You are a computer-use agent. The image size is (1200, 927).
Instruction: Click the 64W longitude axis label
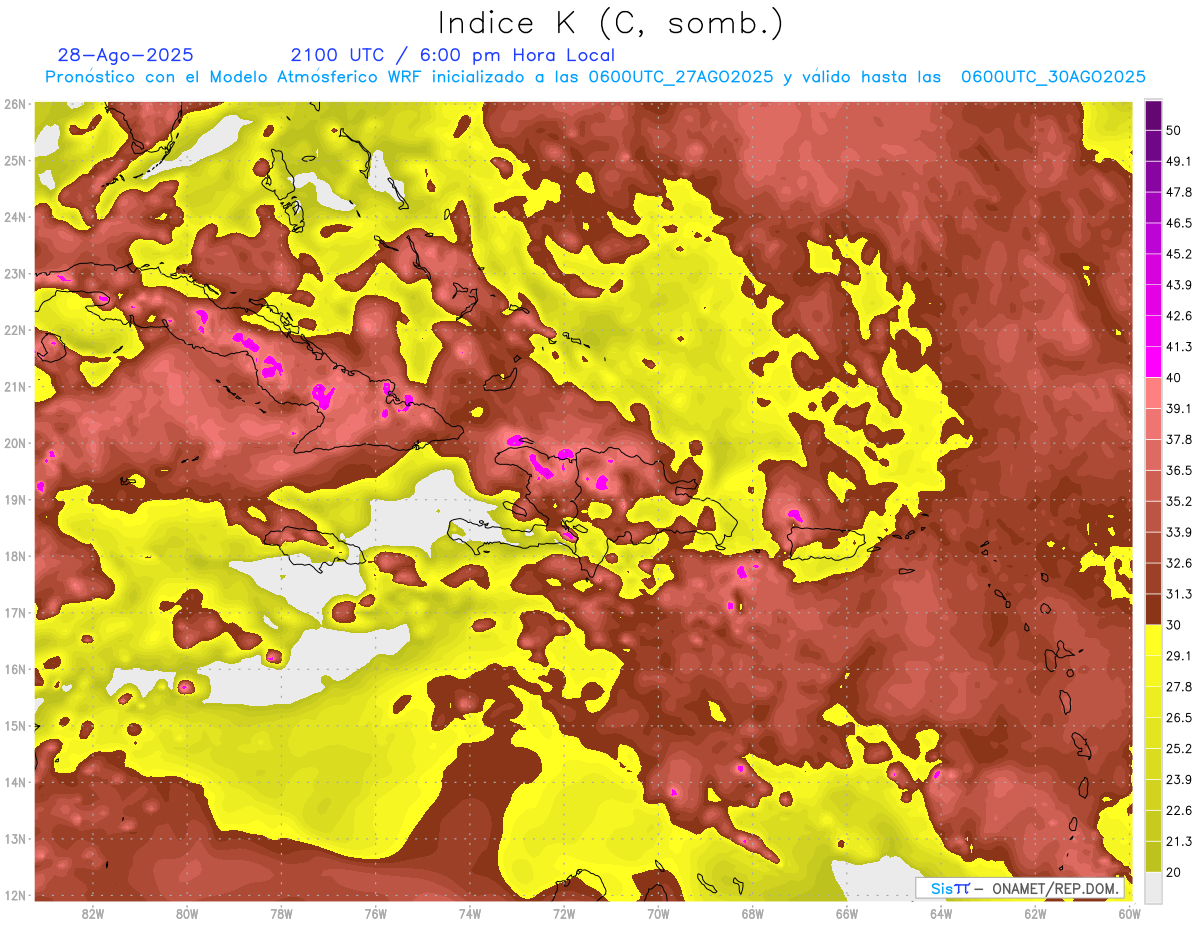coord(941,913)
